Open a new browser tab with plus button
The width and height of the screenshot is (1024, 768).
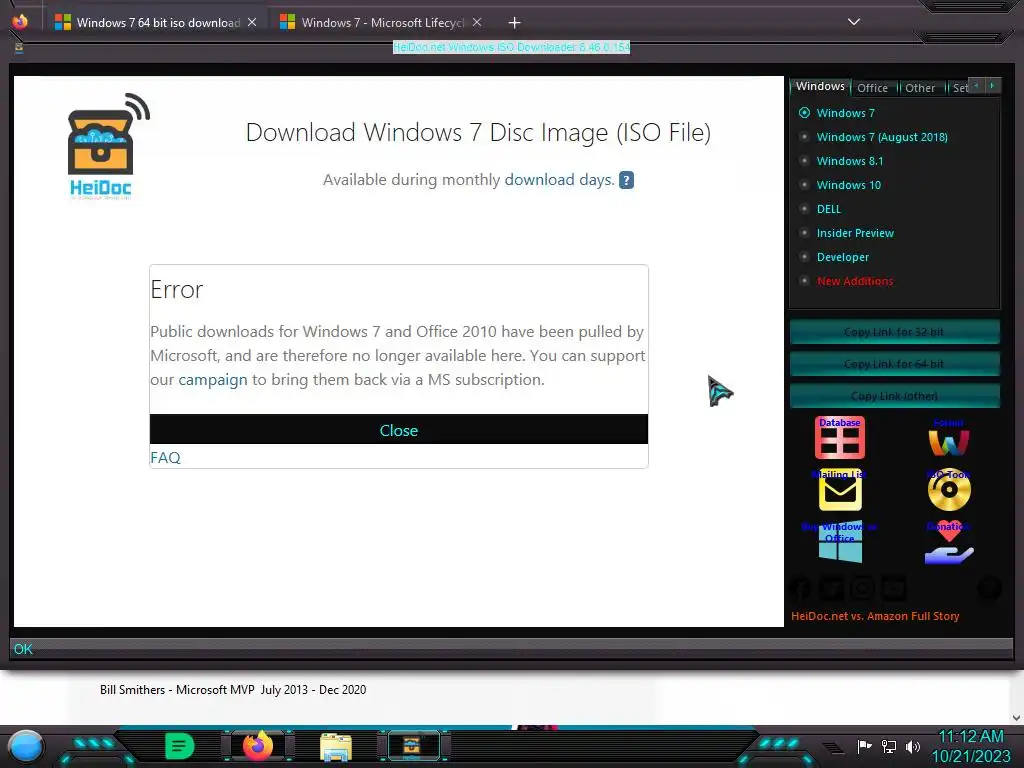click(515, 23)
